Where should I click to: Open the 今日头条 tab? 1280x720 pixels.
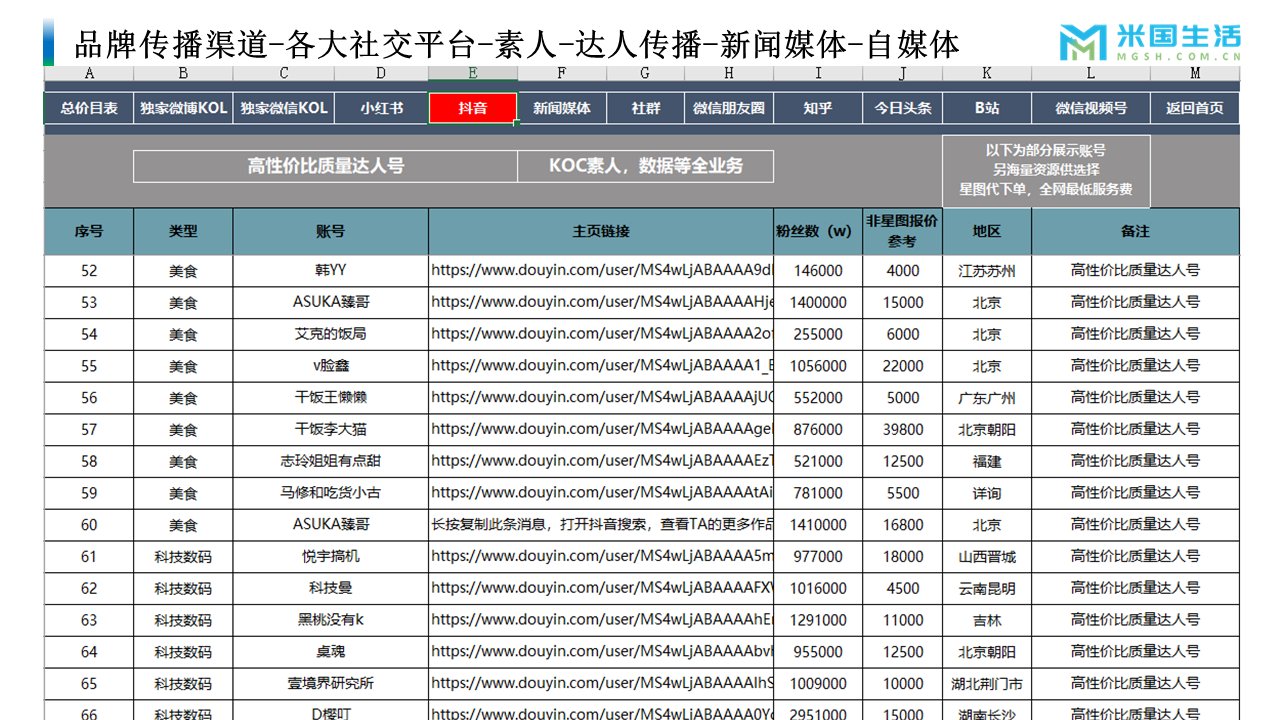point(902,108)
